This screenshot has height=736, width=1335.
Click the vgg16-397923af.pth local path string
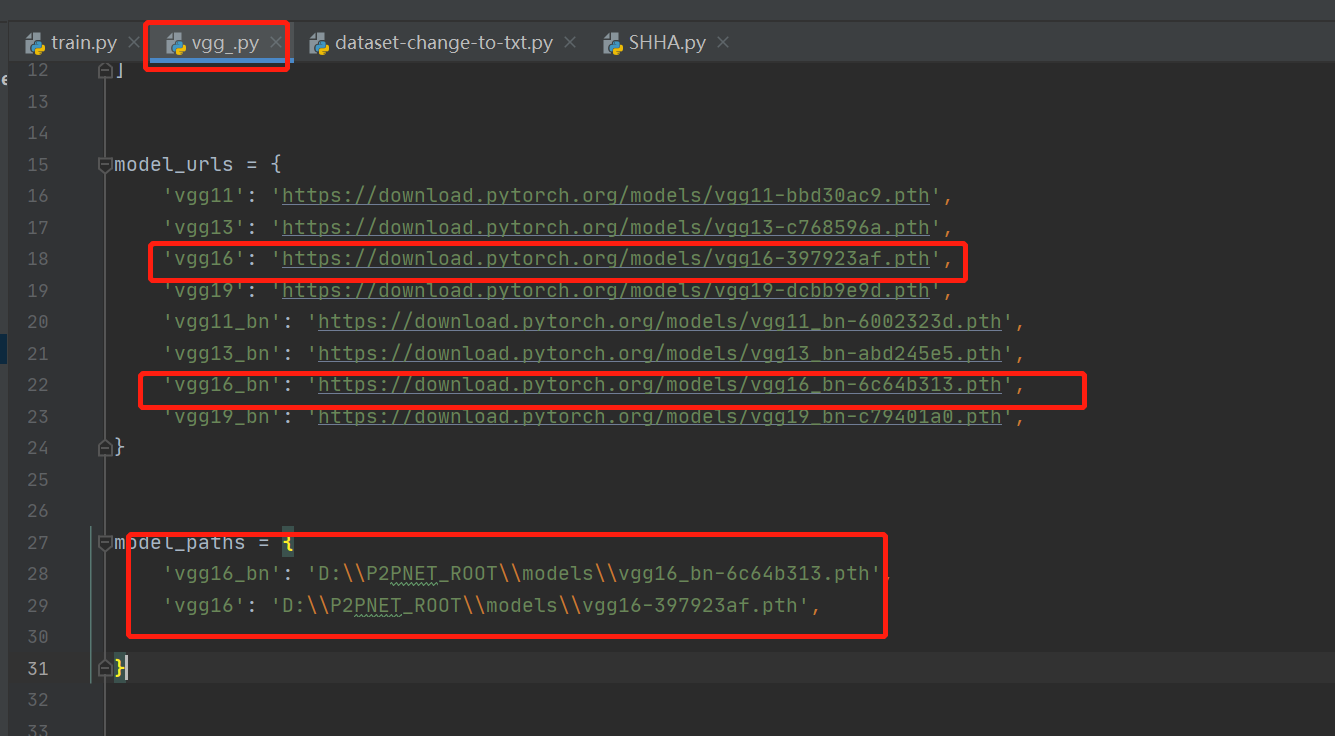click(540, 605)
